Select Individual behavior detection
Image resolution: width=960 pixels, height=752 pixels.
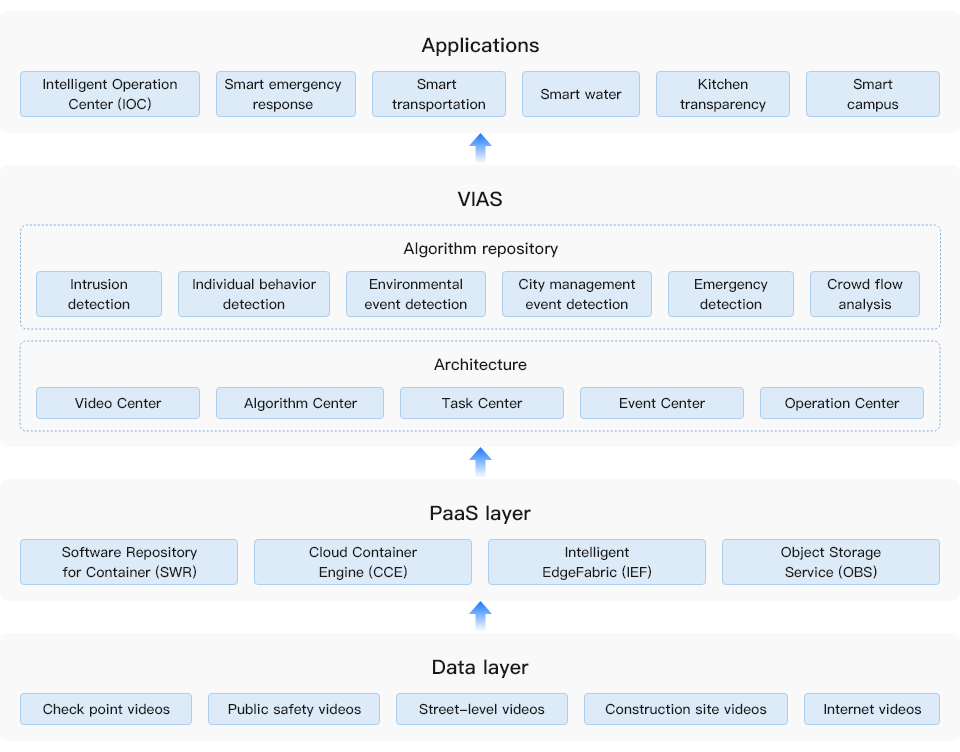point(253,294)
